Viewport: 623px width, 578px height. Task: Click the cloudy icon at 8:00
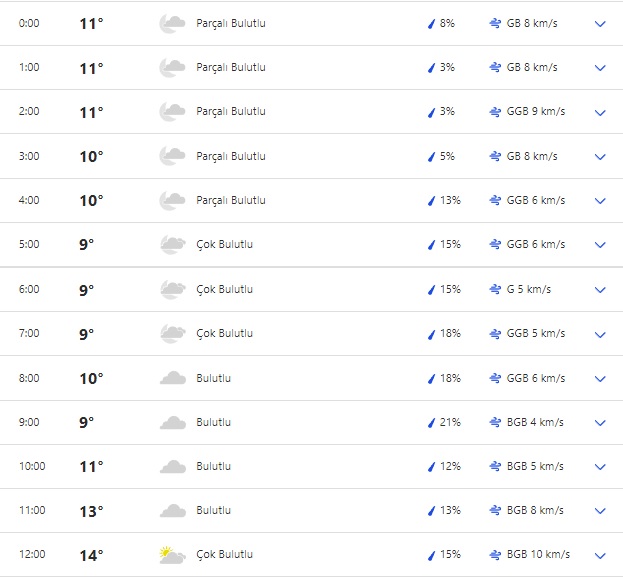pyautogui.click(x=172, y=378)
